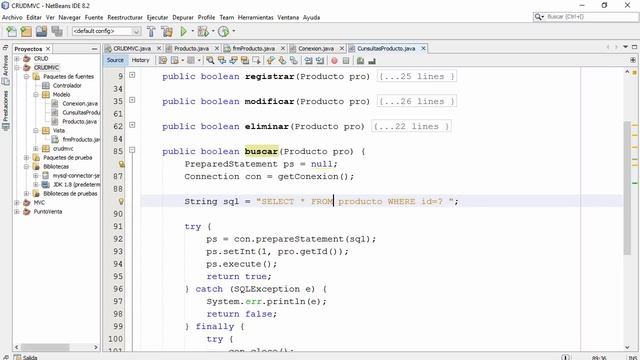Click the Comment editor toolbar icon
This screenshot has width=640, height=360.
[360, 60]
